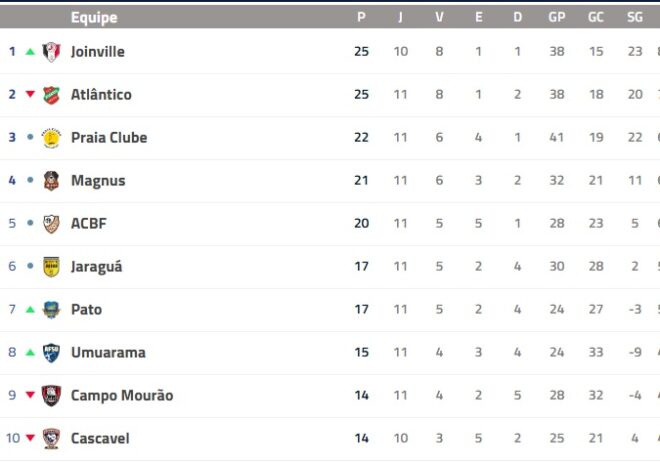Sort by the GP column header

pos(556,17)
